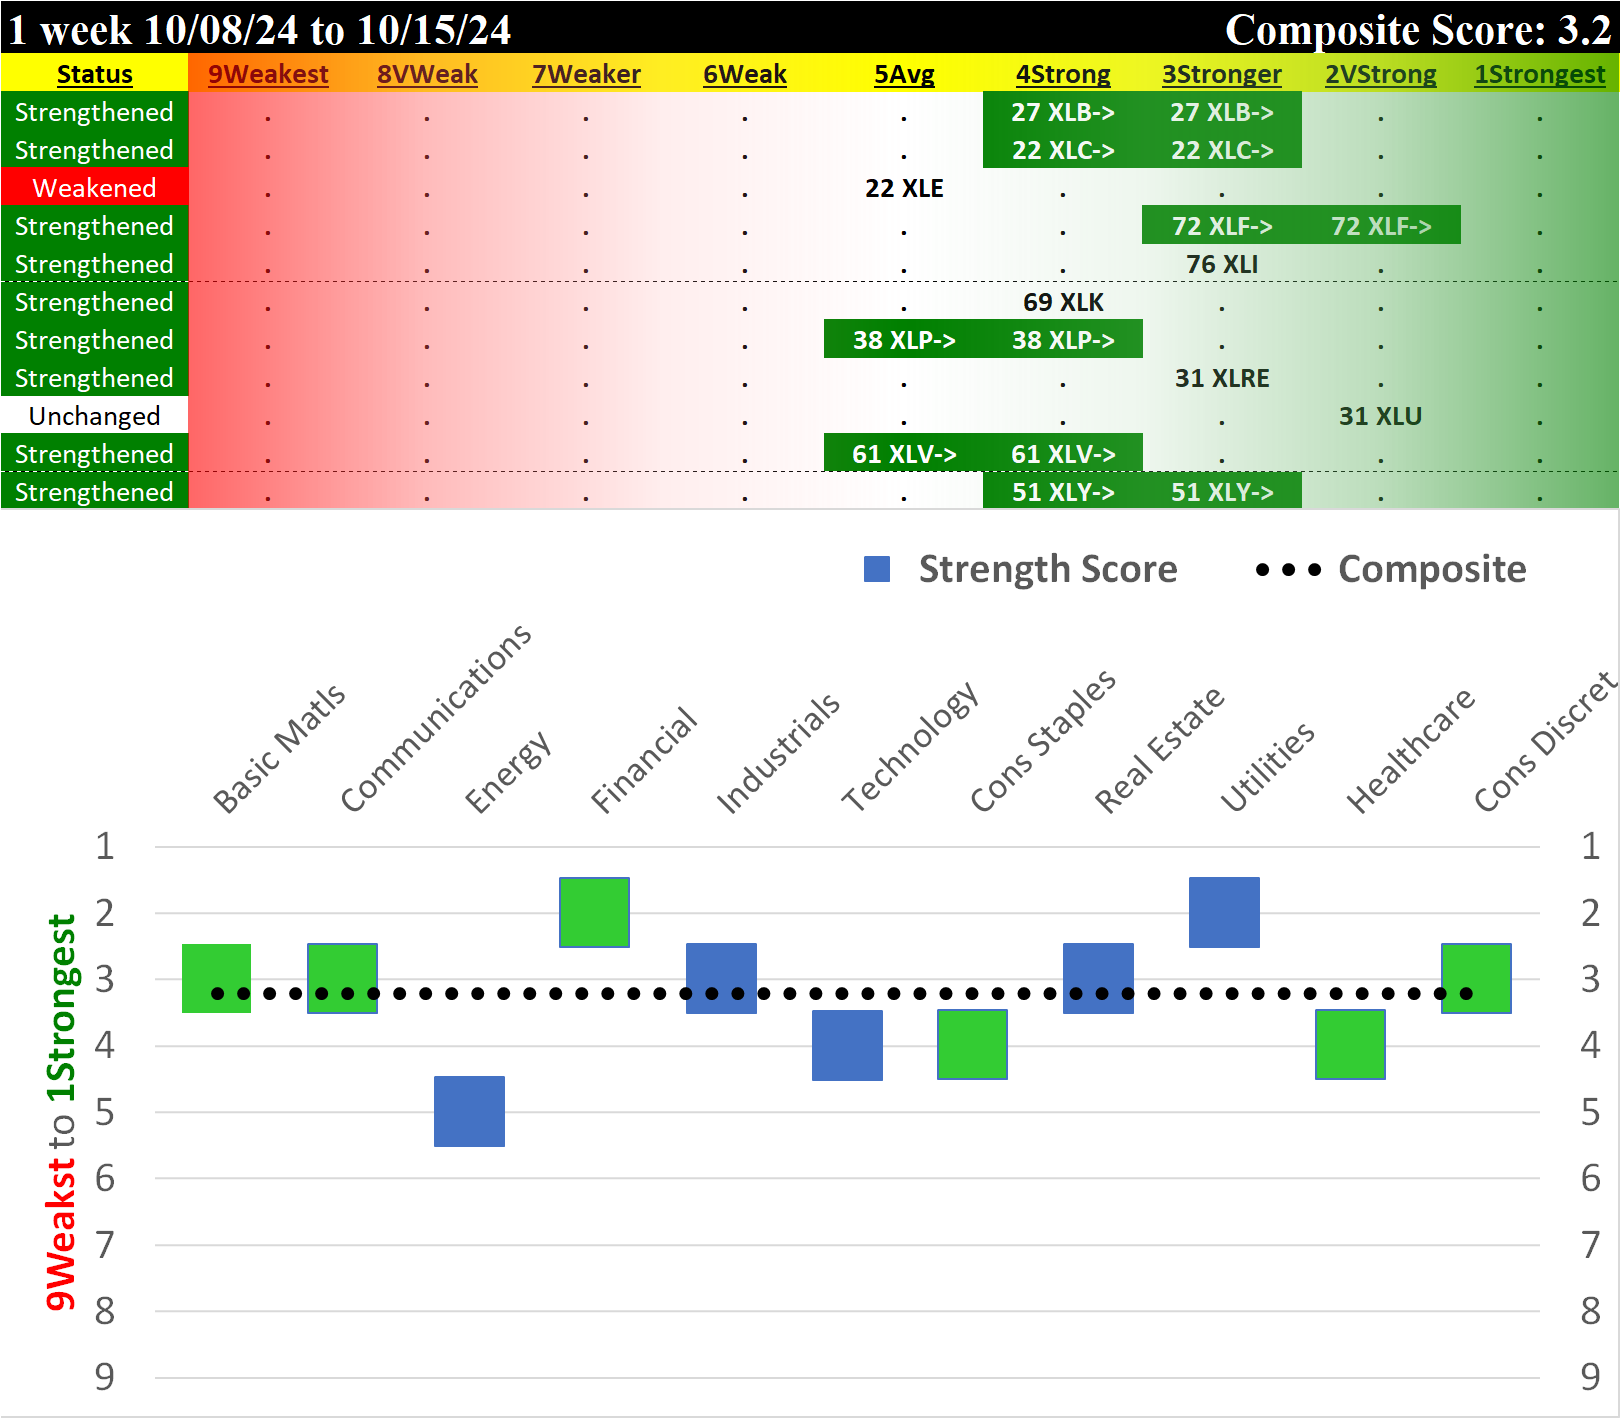Toggle the Weakened status on XLE row
The height and width of the screenshot is (1422, 1620).
click(x=95, y=188)
